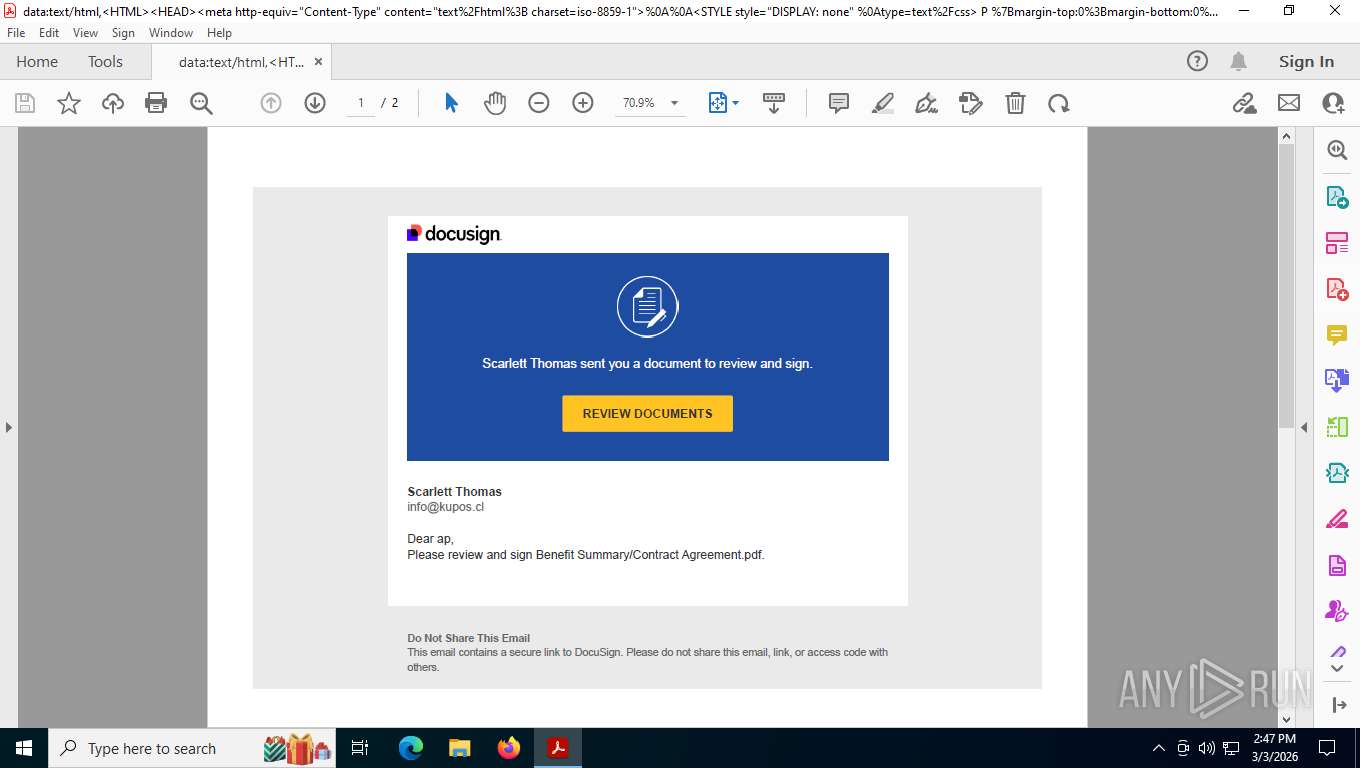Send file by email envelope icon
This screenshot has height=768, width=1360.
point(1289,103)
